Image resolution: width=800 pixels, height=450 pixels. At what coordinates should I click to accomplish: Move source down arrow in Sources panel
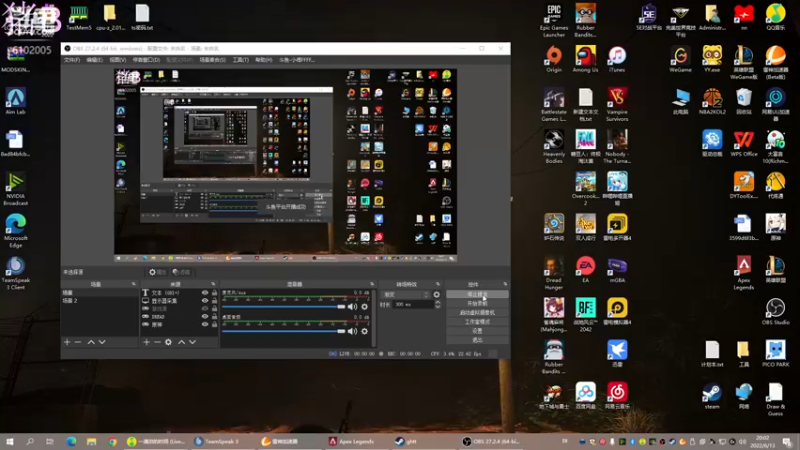pyautogui.click(x=192, y=342)
